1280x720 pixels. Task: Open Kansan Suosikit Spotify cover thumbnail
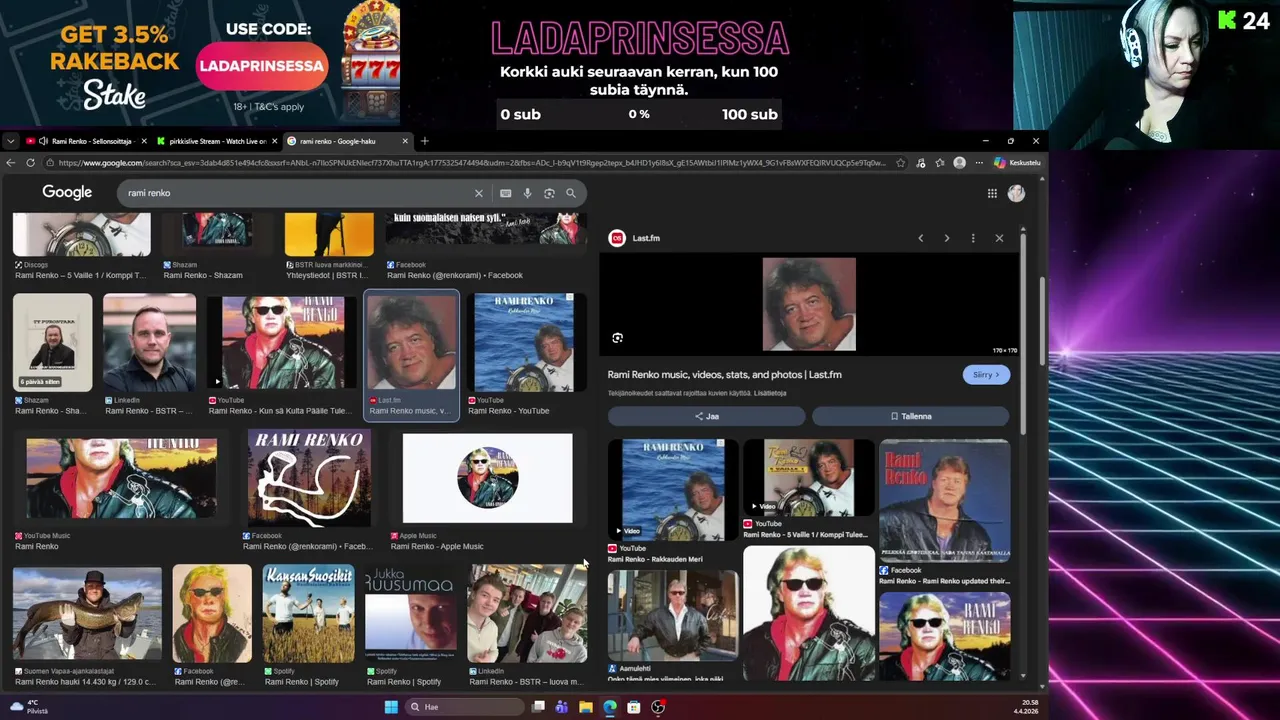[308, 615]
